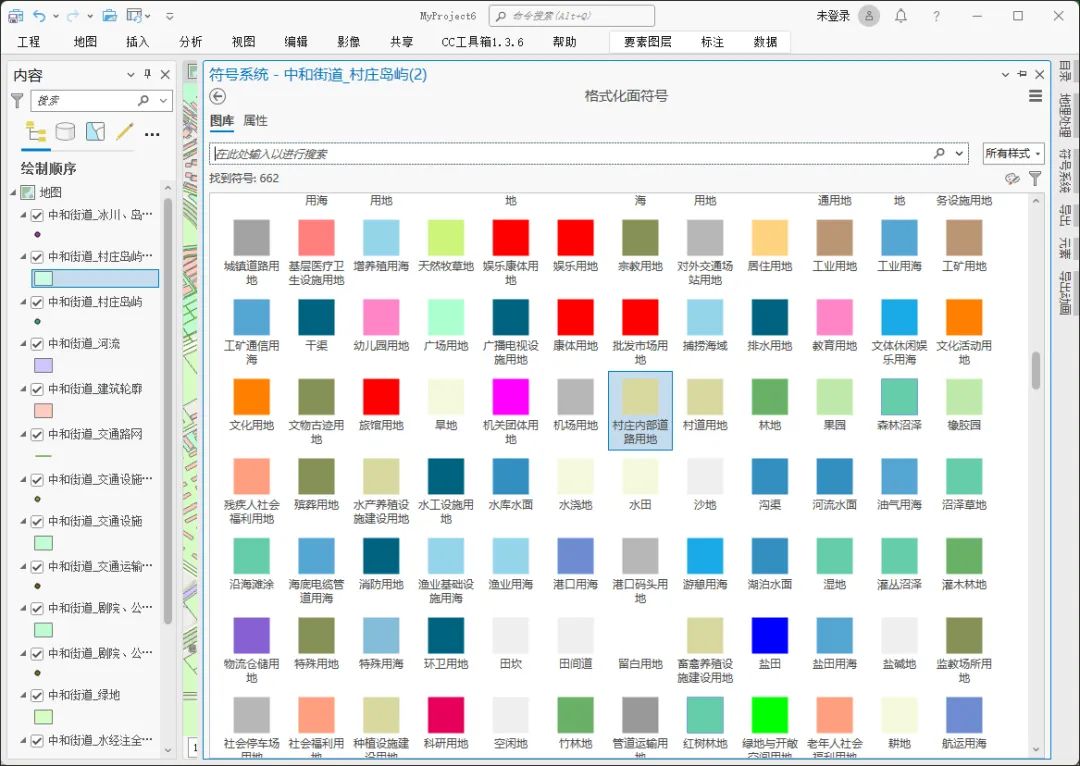The height and width of the screenshot is (766, 1080).
Task: Collapse the 中和街道_河流 layer node
Action: click(23, 343)
